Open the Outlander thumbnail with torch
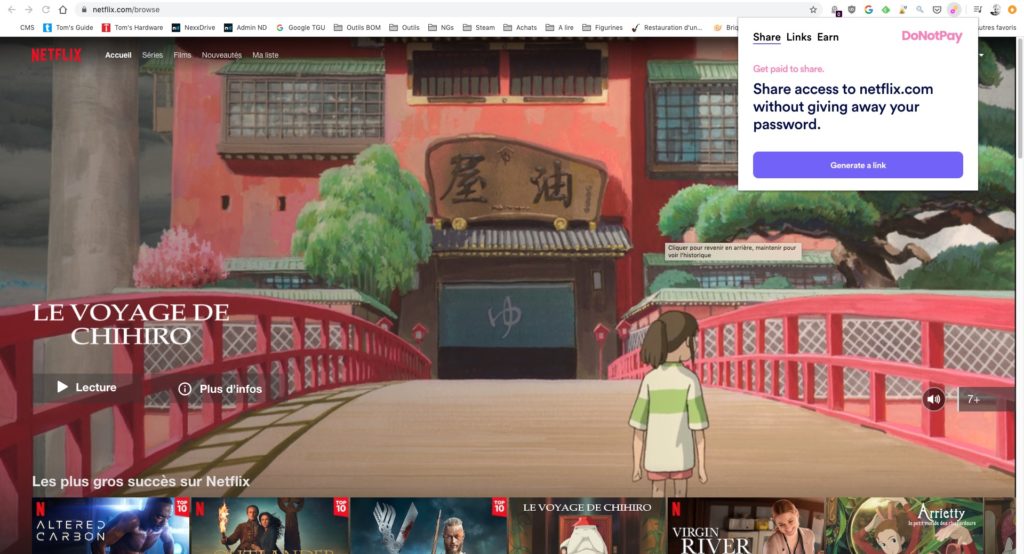Image resolution: width=1024 pixels, height=554 pixels. pyautogui.click(x=269, y=526)
